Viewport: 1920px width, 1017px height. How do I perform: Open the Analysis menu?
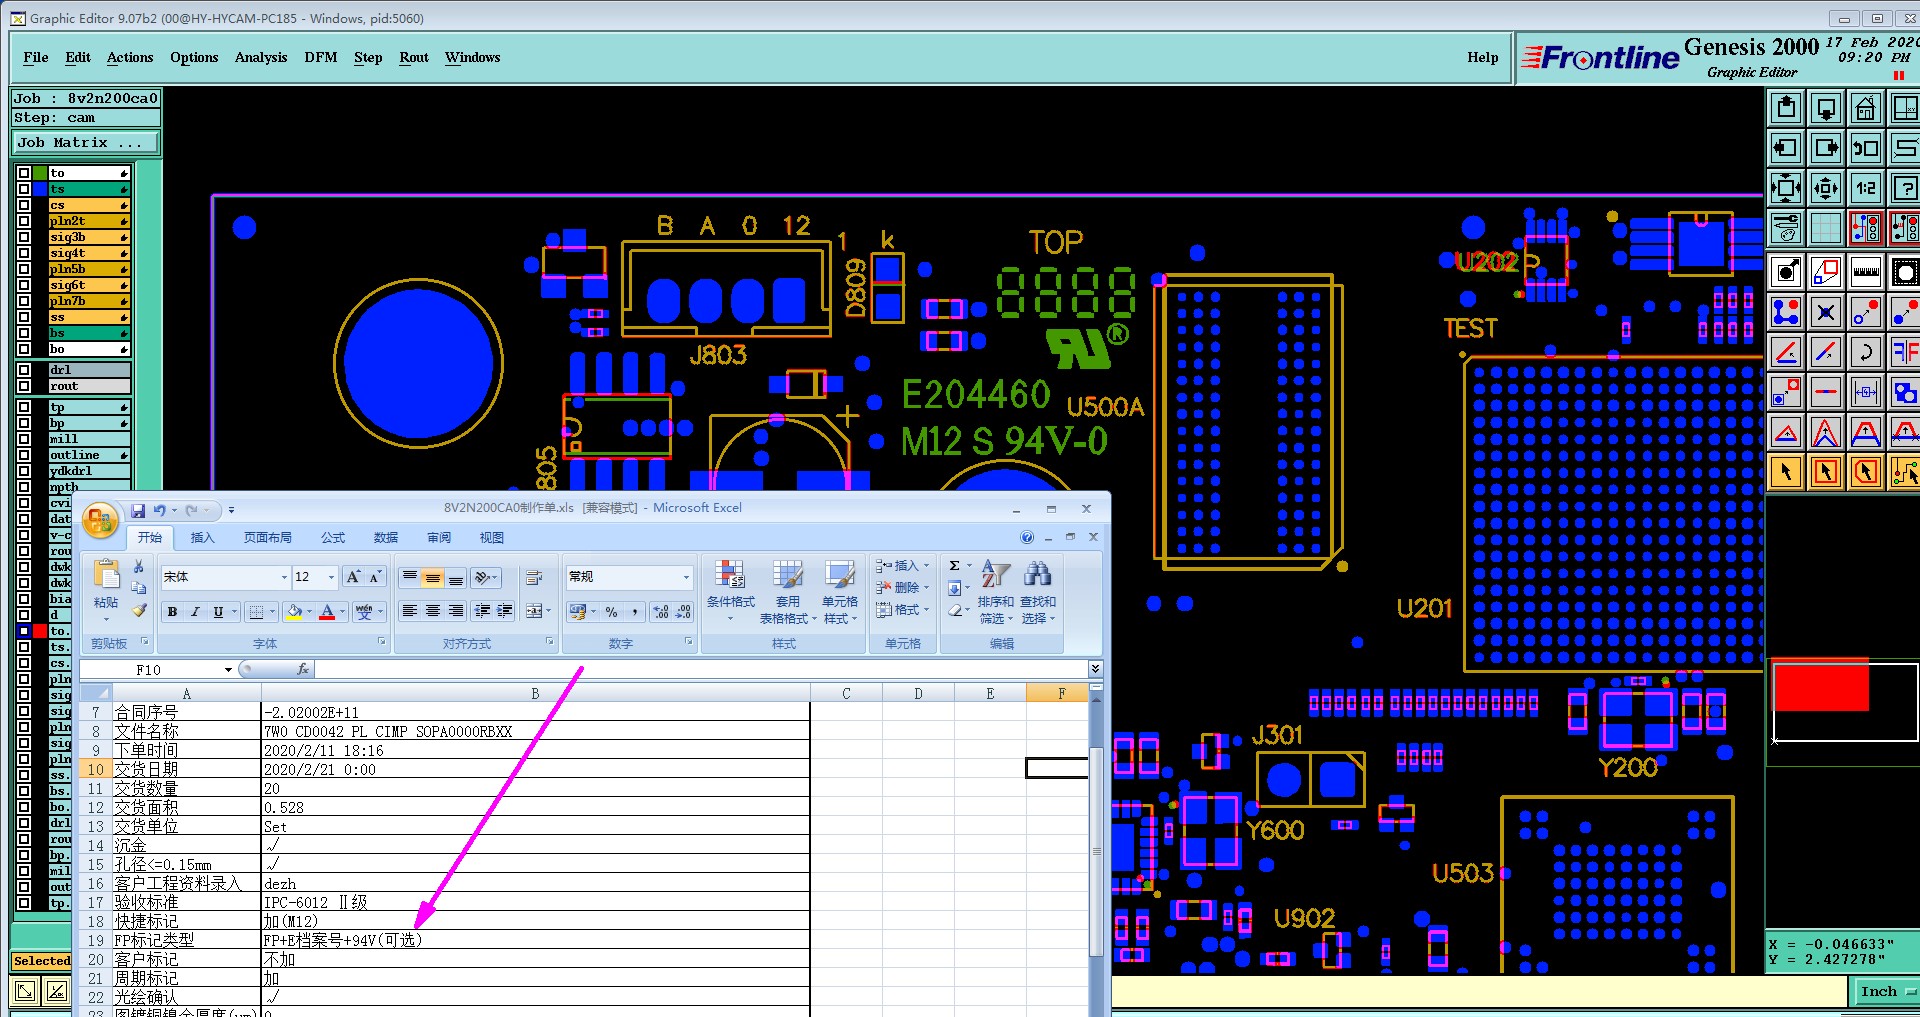coord(261,57)
